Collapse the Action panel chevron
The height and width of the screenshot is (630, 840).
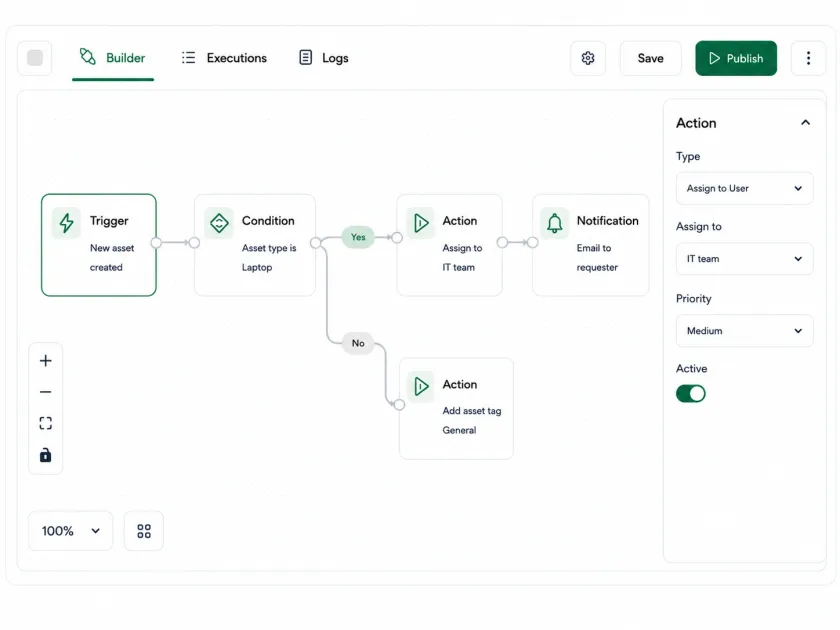[x=805, y=123]
